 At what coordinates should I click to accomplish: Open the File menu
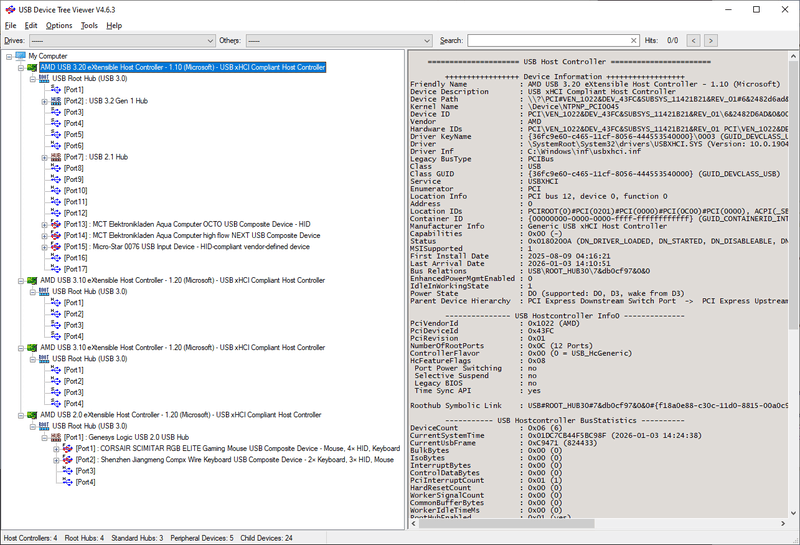(x=10, y=26)
